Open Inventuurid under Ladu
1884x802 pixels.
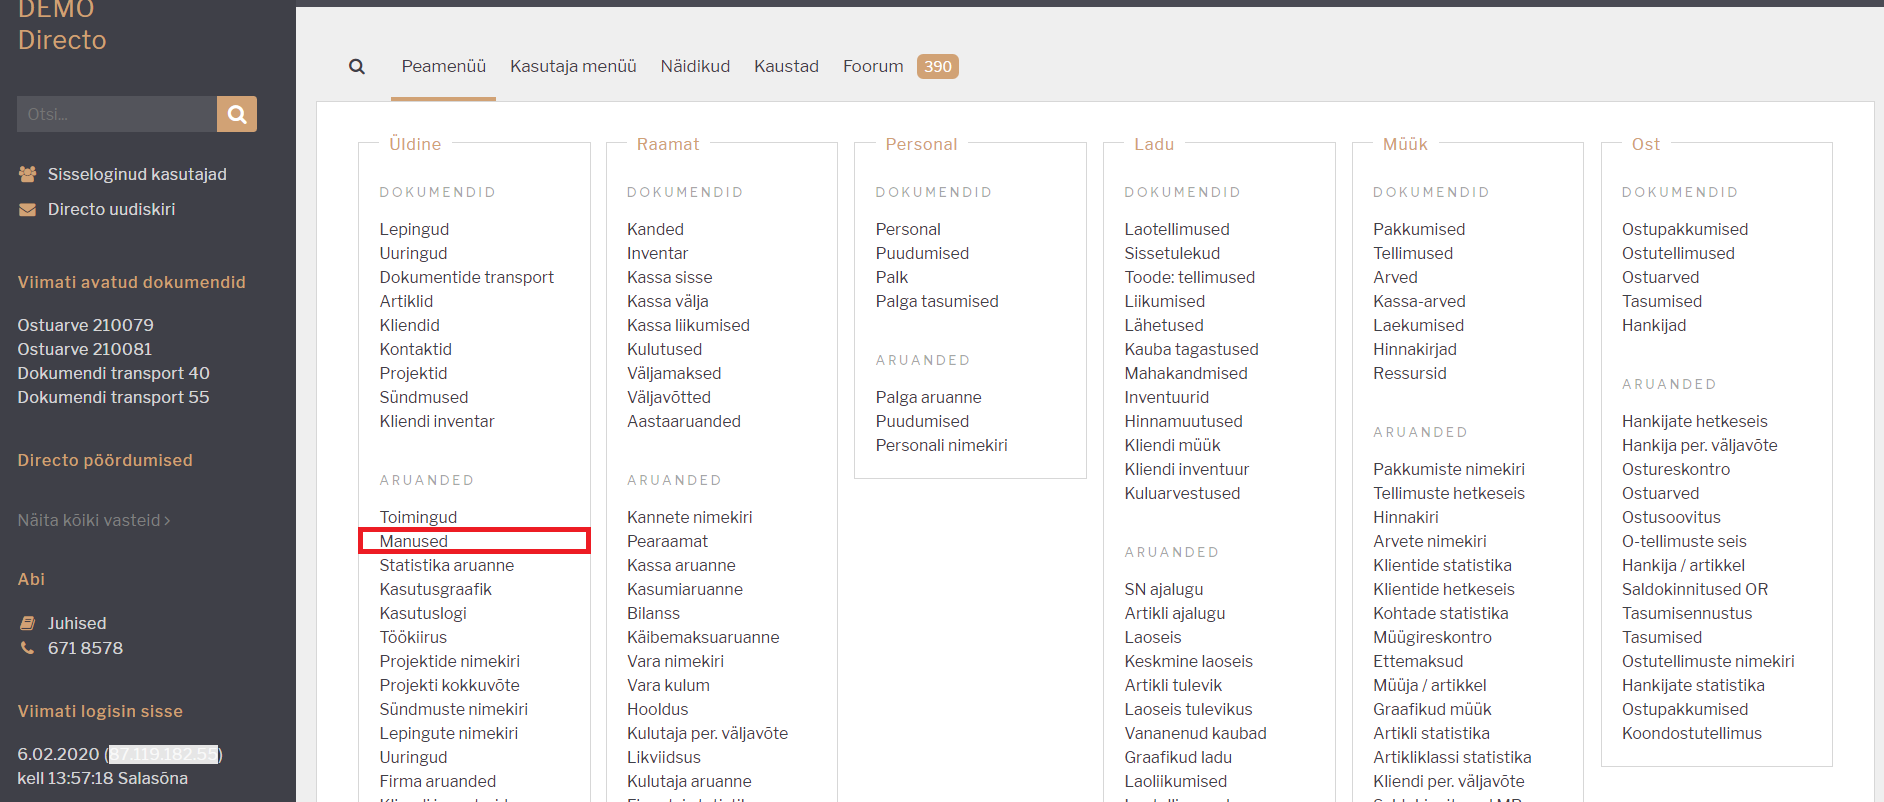(1166, 397)
